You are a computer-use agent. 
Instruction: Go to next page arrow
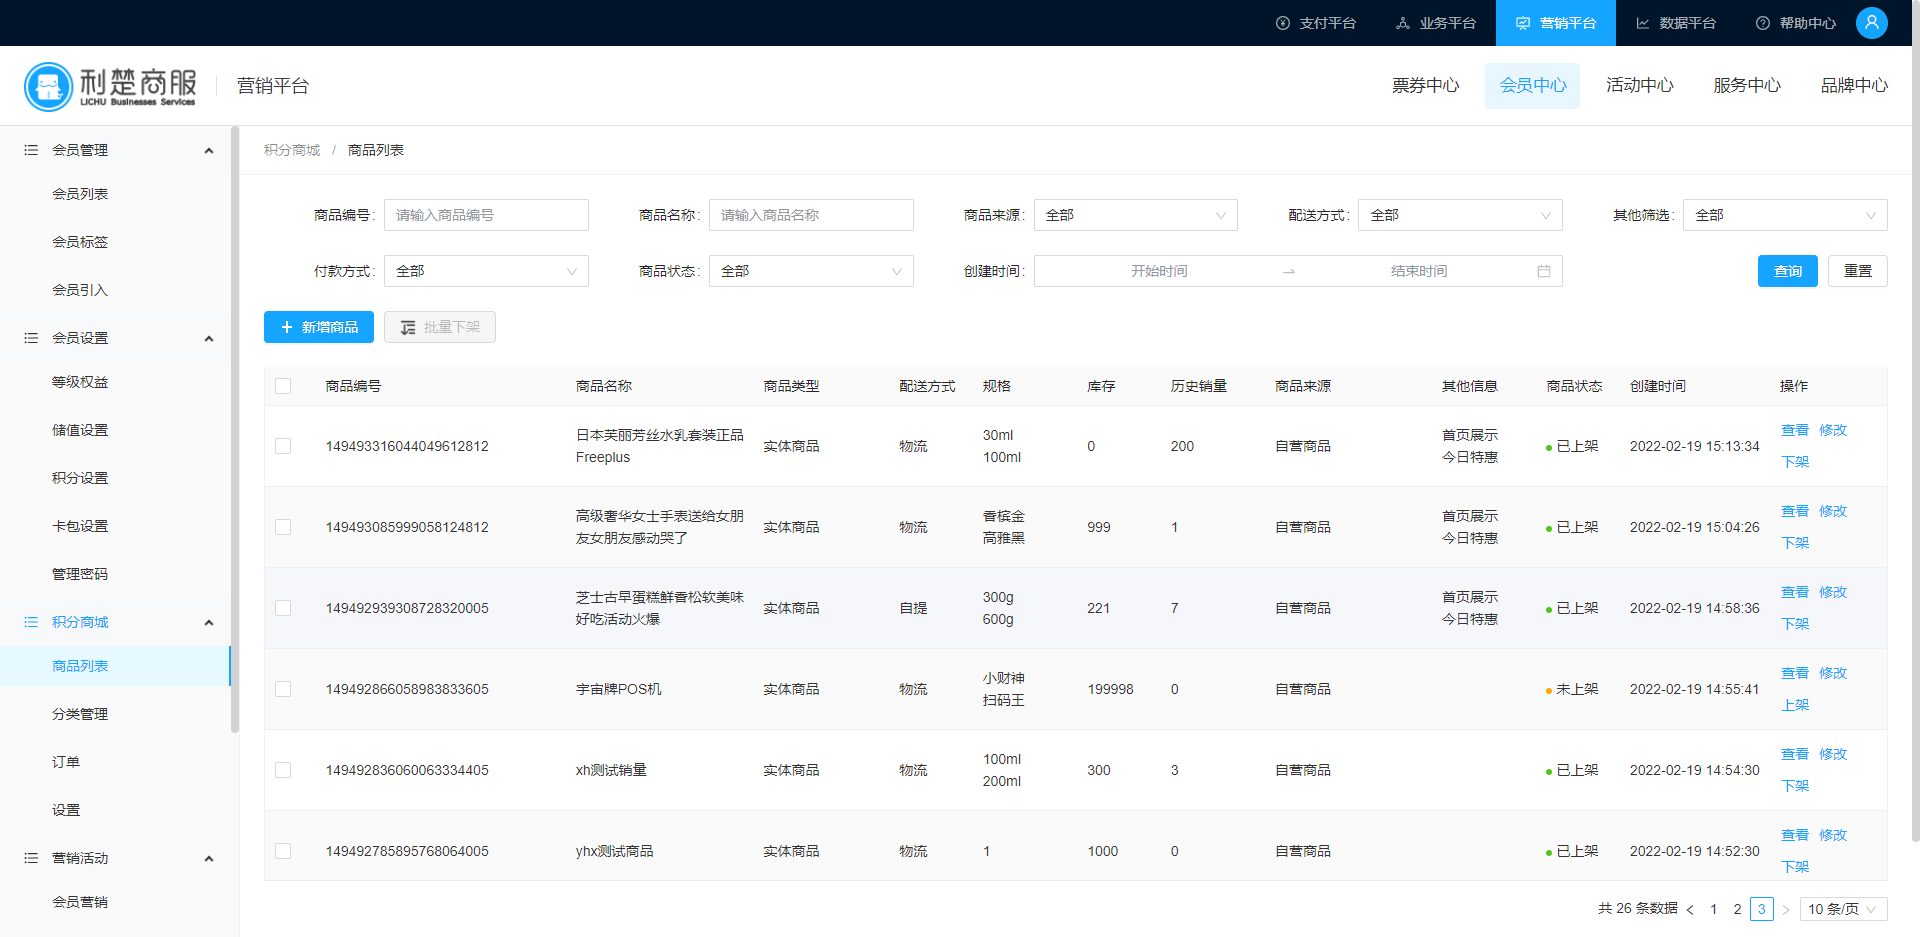pyautogui.click(x=1786, y=909)
